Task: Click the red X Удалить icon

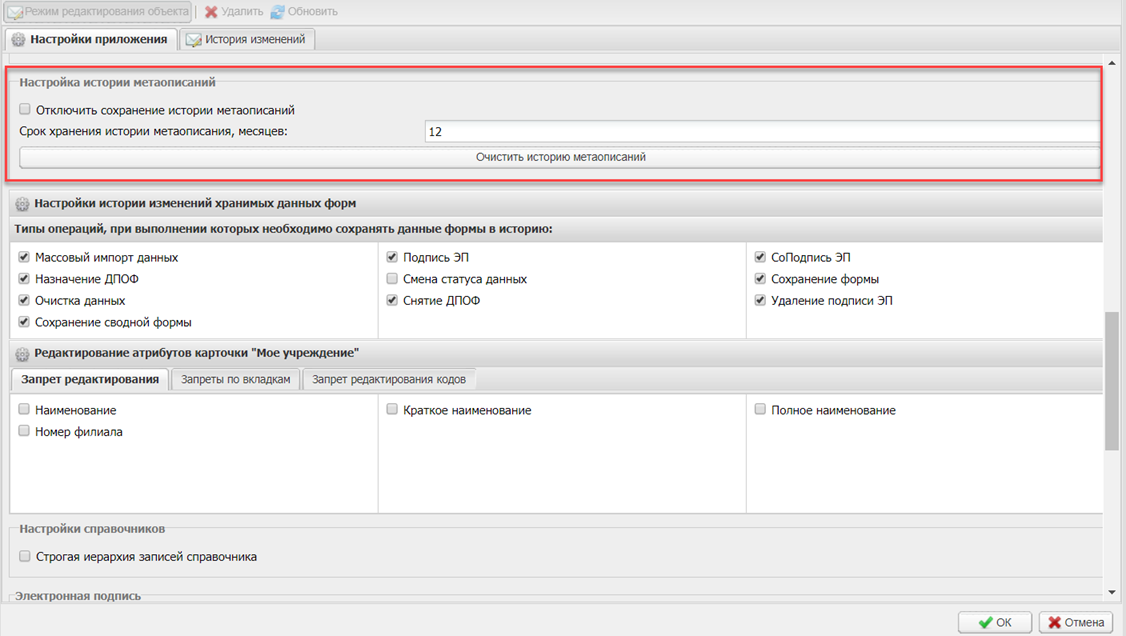Action: click(211, 12)
